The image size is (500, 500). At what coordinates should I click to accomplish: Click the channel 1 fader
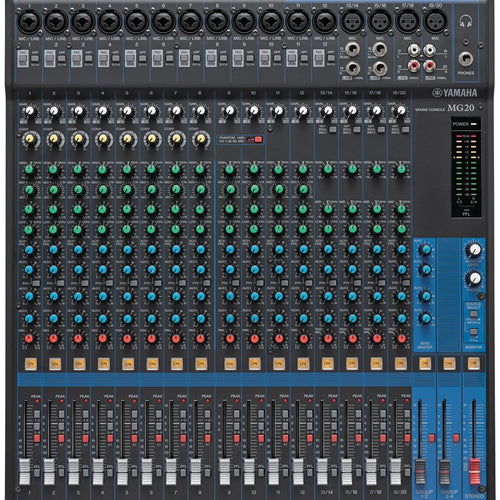coord(25,471)
